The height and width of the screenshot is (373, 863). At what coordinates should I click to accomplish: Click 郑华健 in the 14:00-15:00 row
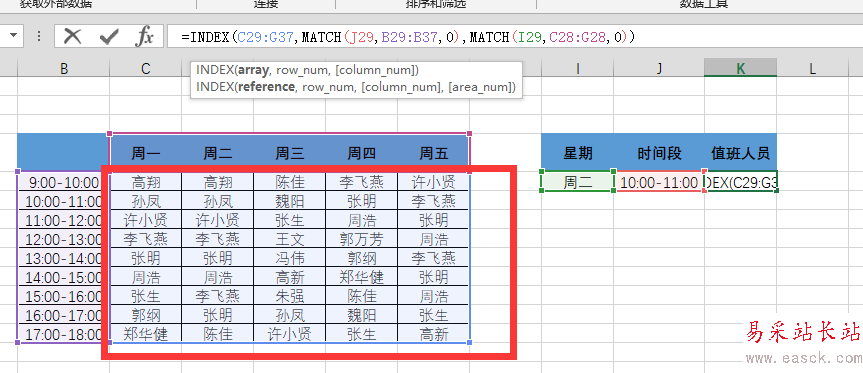[362, 277]
